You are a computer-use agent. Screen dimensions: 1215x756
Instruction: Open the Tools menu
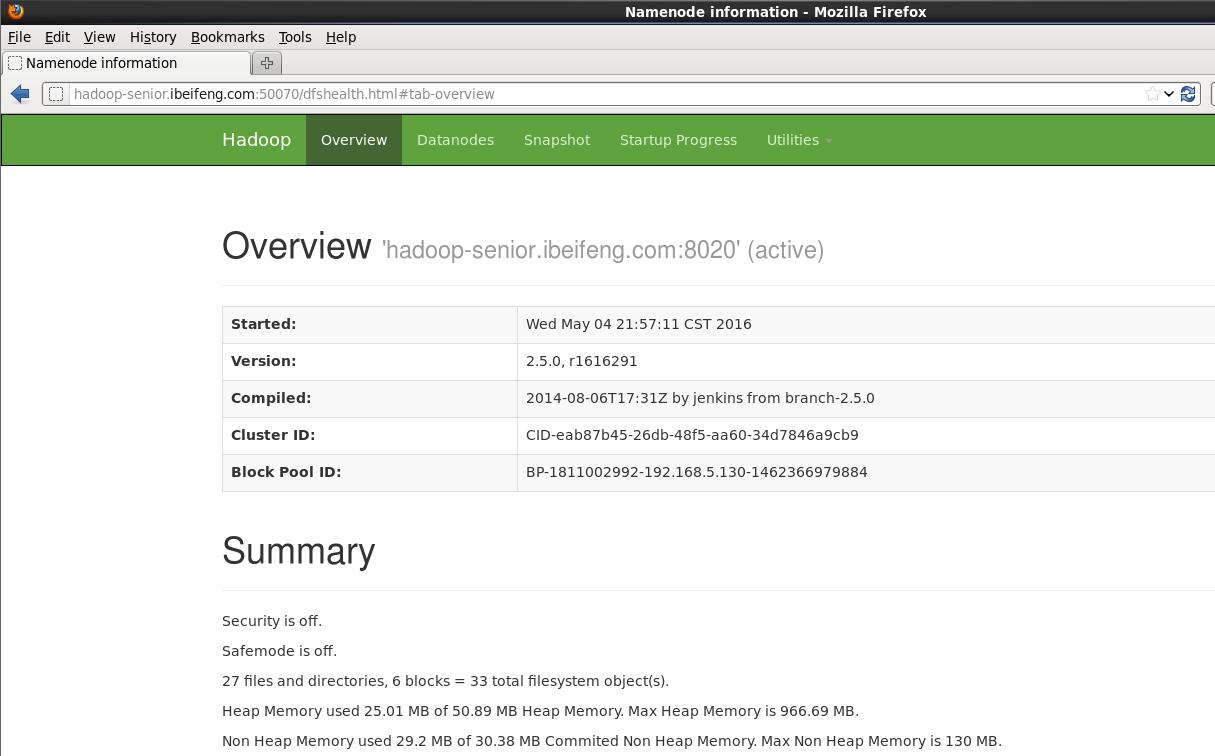coord(295,37)
